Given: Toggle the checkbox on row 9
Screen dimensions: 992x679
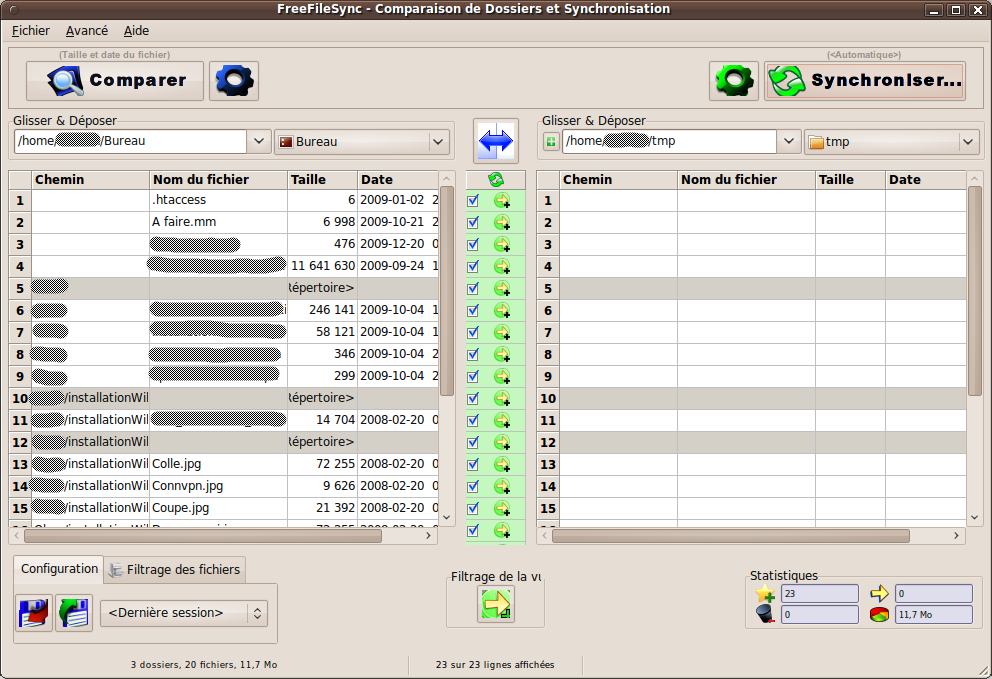Looking at the screenshot, I should pos(473,377).
